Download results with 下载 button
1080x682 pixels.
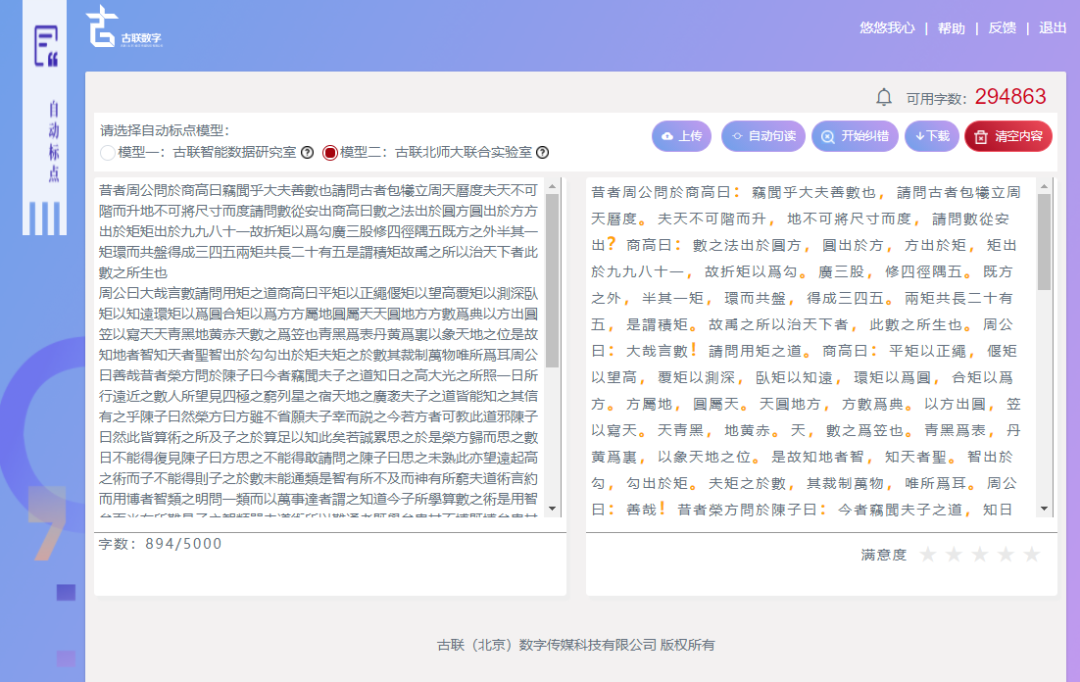pos(932,136)
